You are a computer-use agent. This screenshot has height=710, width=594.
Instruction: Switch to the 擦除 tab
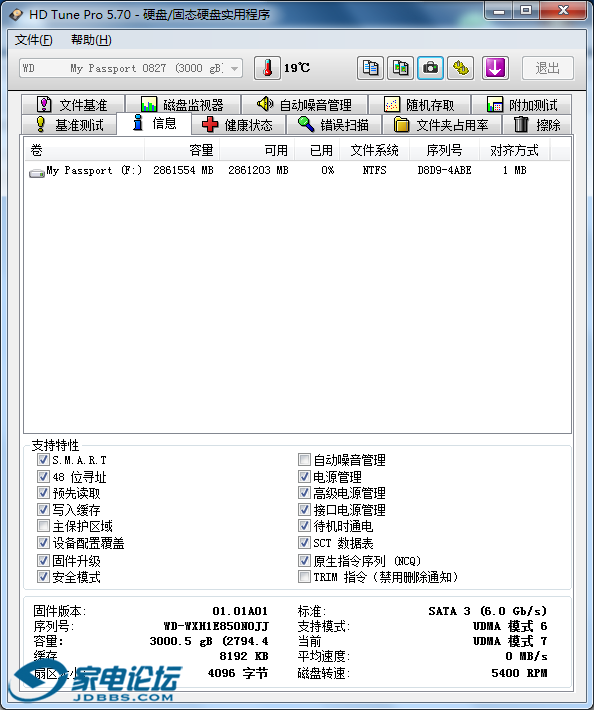(x=537, y=125)
